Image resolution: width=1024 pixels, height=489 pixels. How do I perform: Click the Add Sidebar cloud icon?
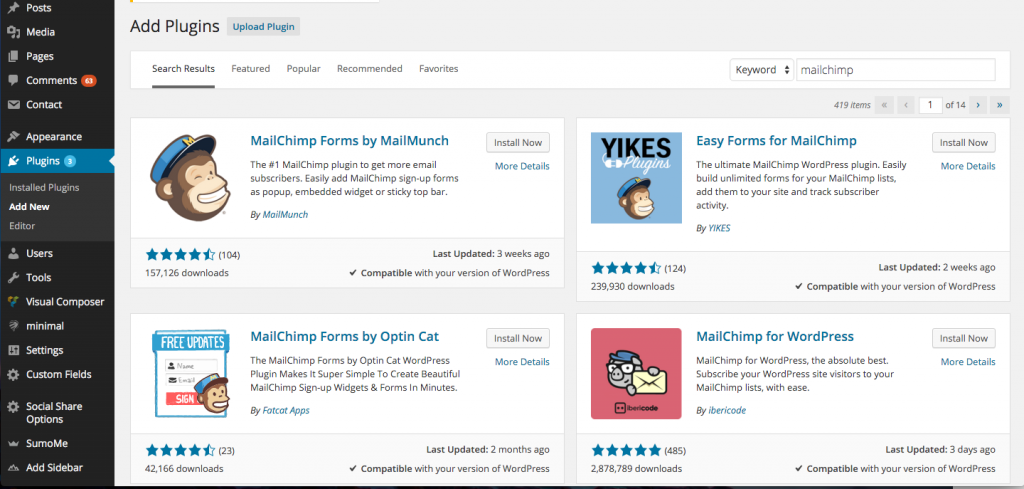(13, 467)
